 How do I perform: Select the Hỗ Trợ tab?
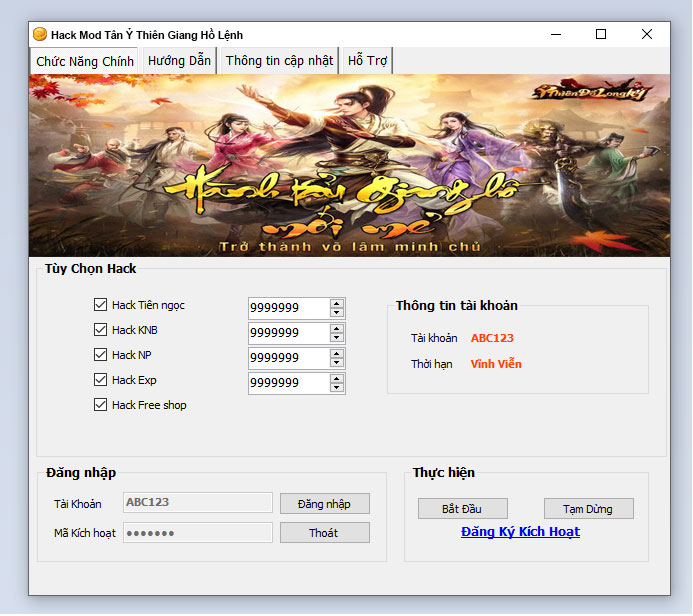367,61
